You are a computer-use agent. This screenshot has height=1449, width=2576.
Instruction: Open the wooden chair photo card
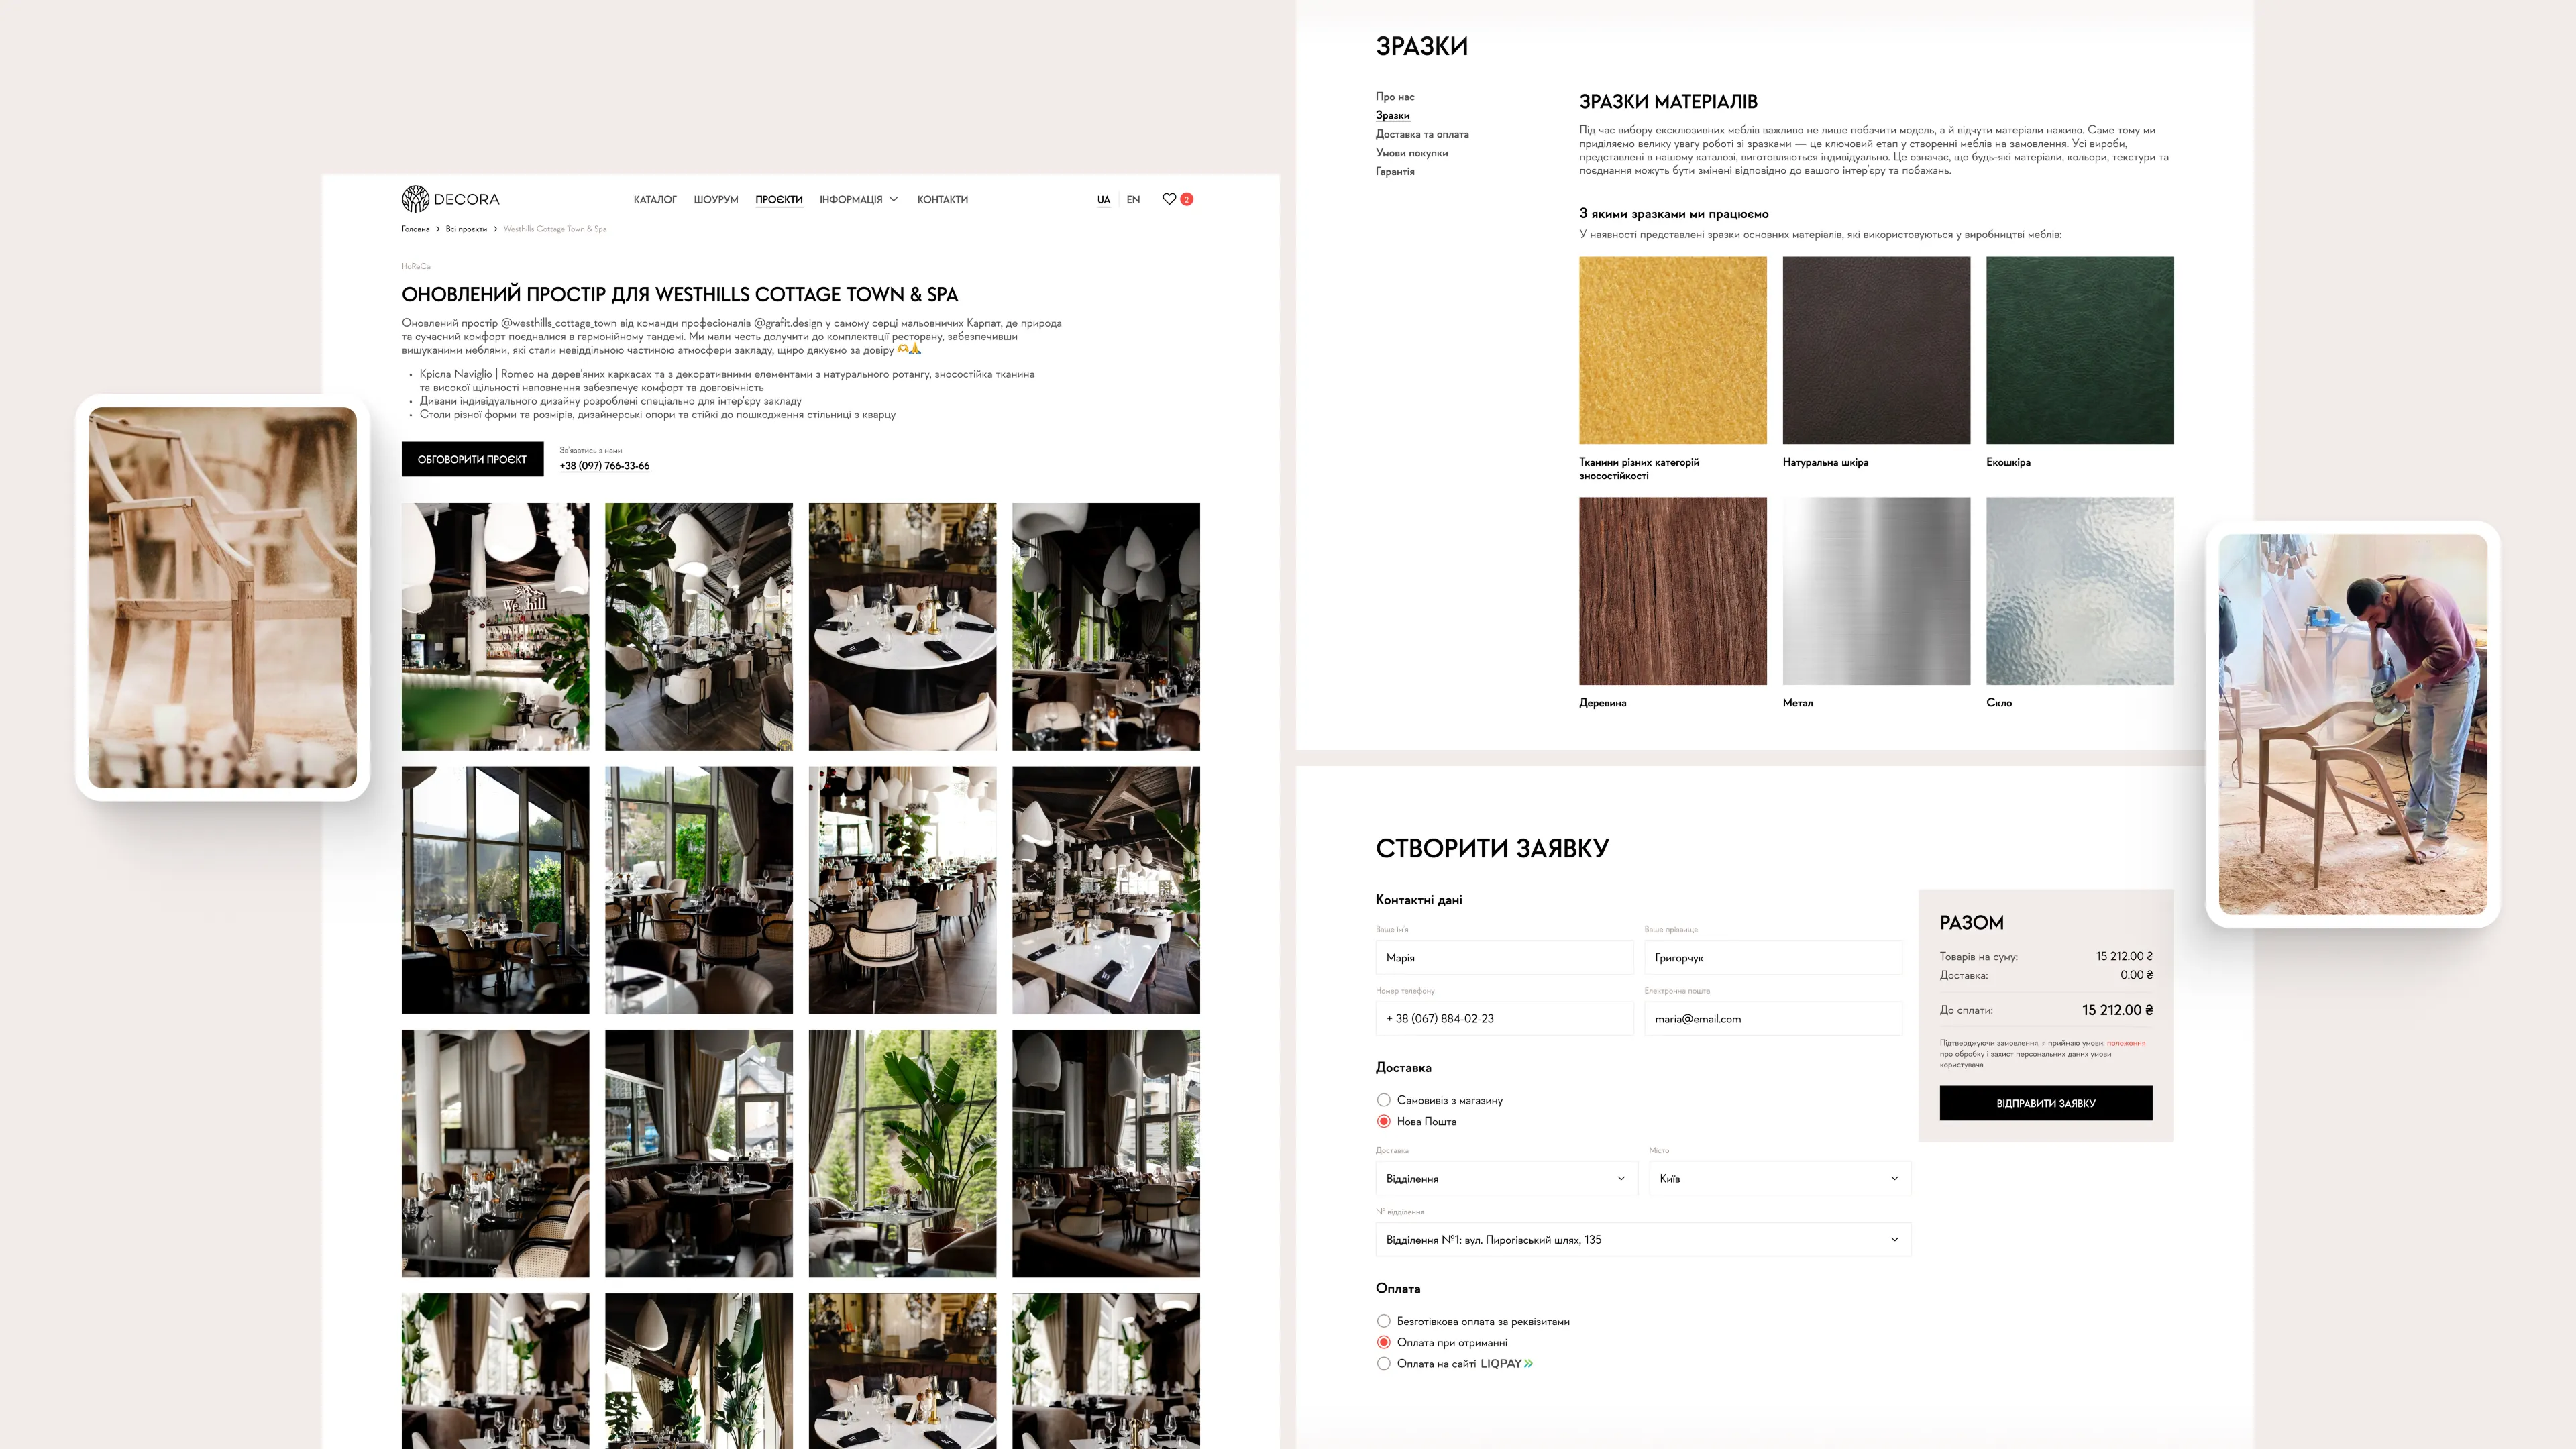222,598
